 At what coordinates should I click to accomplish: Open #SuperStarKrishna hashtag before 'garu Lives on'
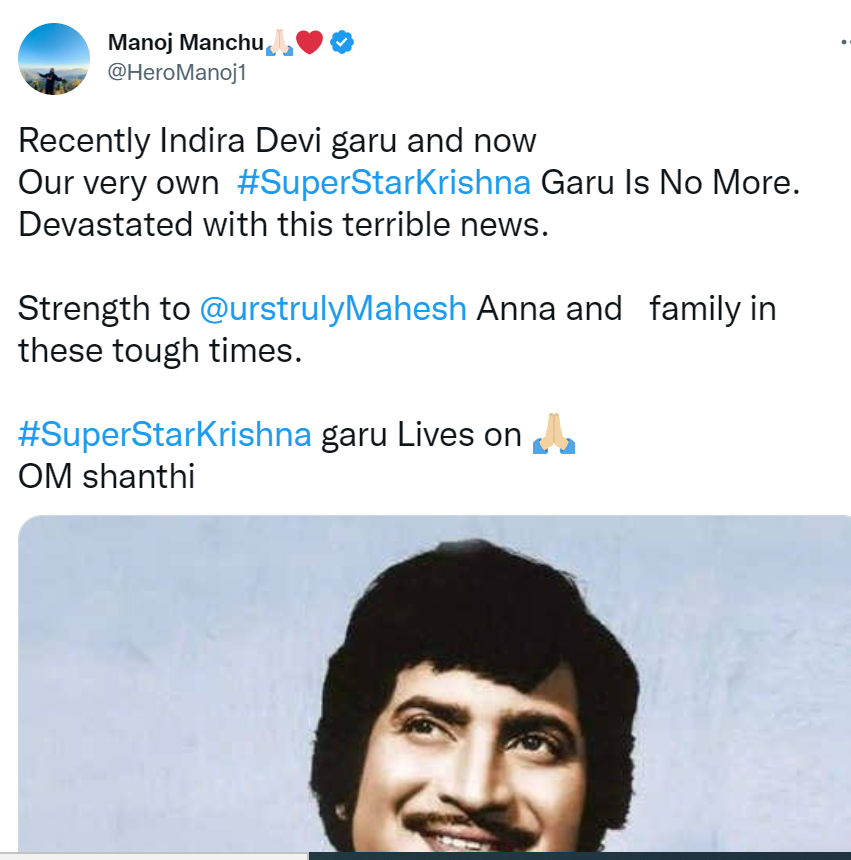tap(165, 435)
